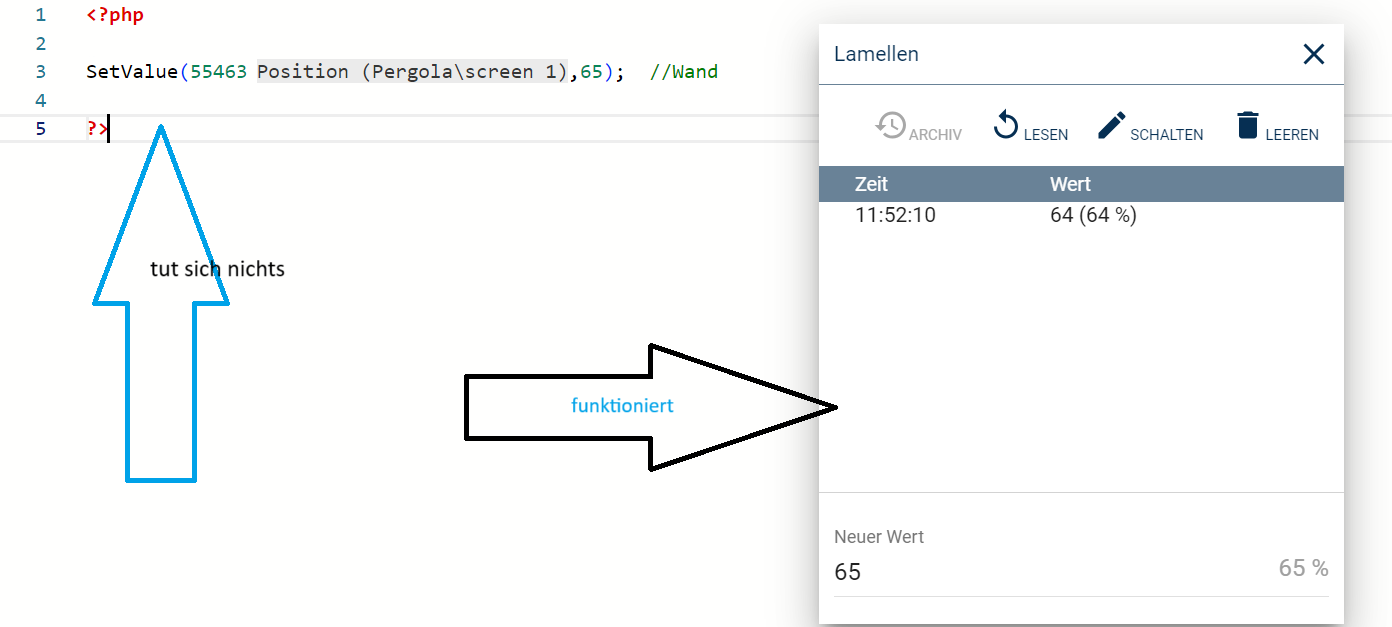The image size is (1392, 627).
Task: Click the <?php opening tag
Action: pos(115,15)
